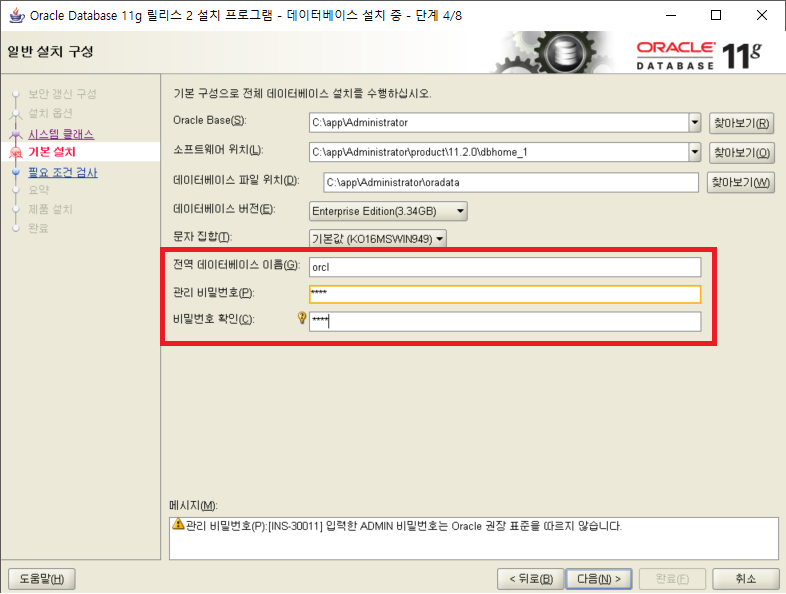Click the 제품 설치 step in sidebar
Viewport: 786px width, 594px height.
click(50, 209)
